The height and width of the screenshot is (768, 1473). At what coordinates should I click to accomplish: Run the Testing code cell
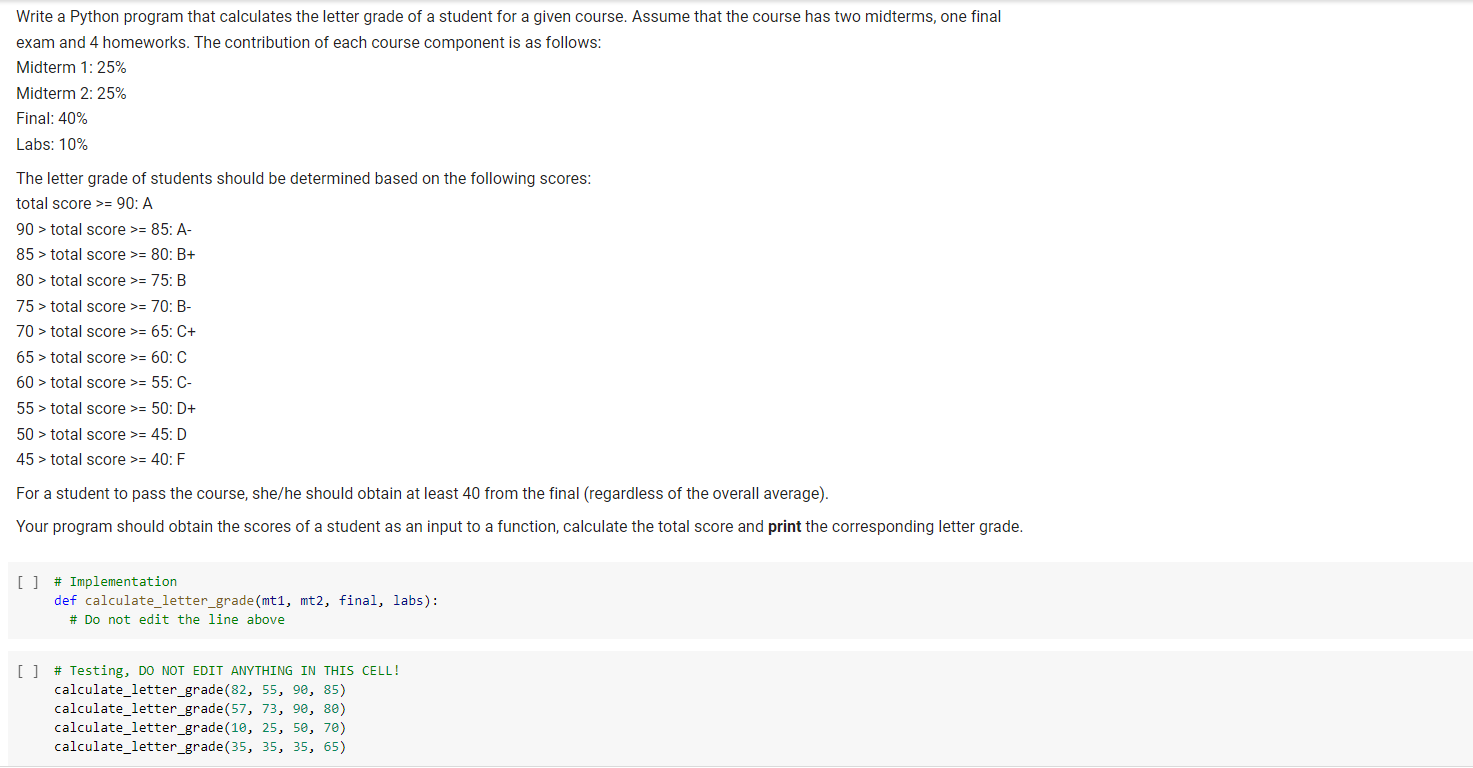27,671
